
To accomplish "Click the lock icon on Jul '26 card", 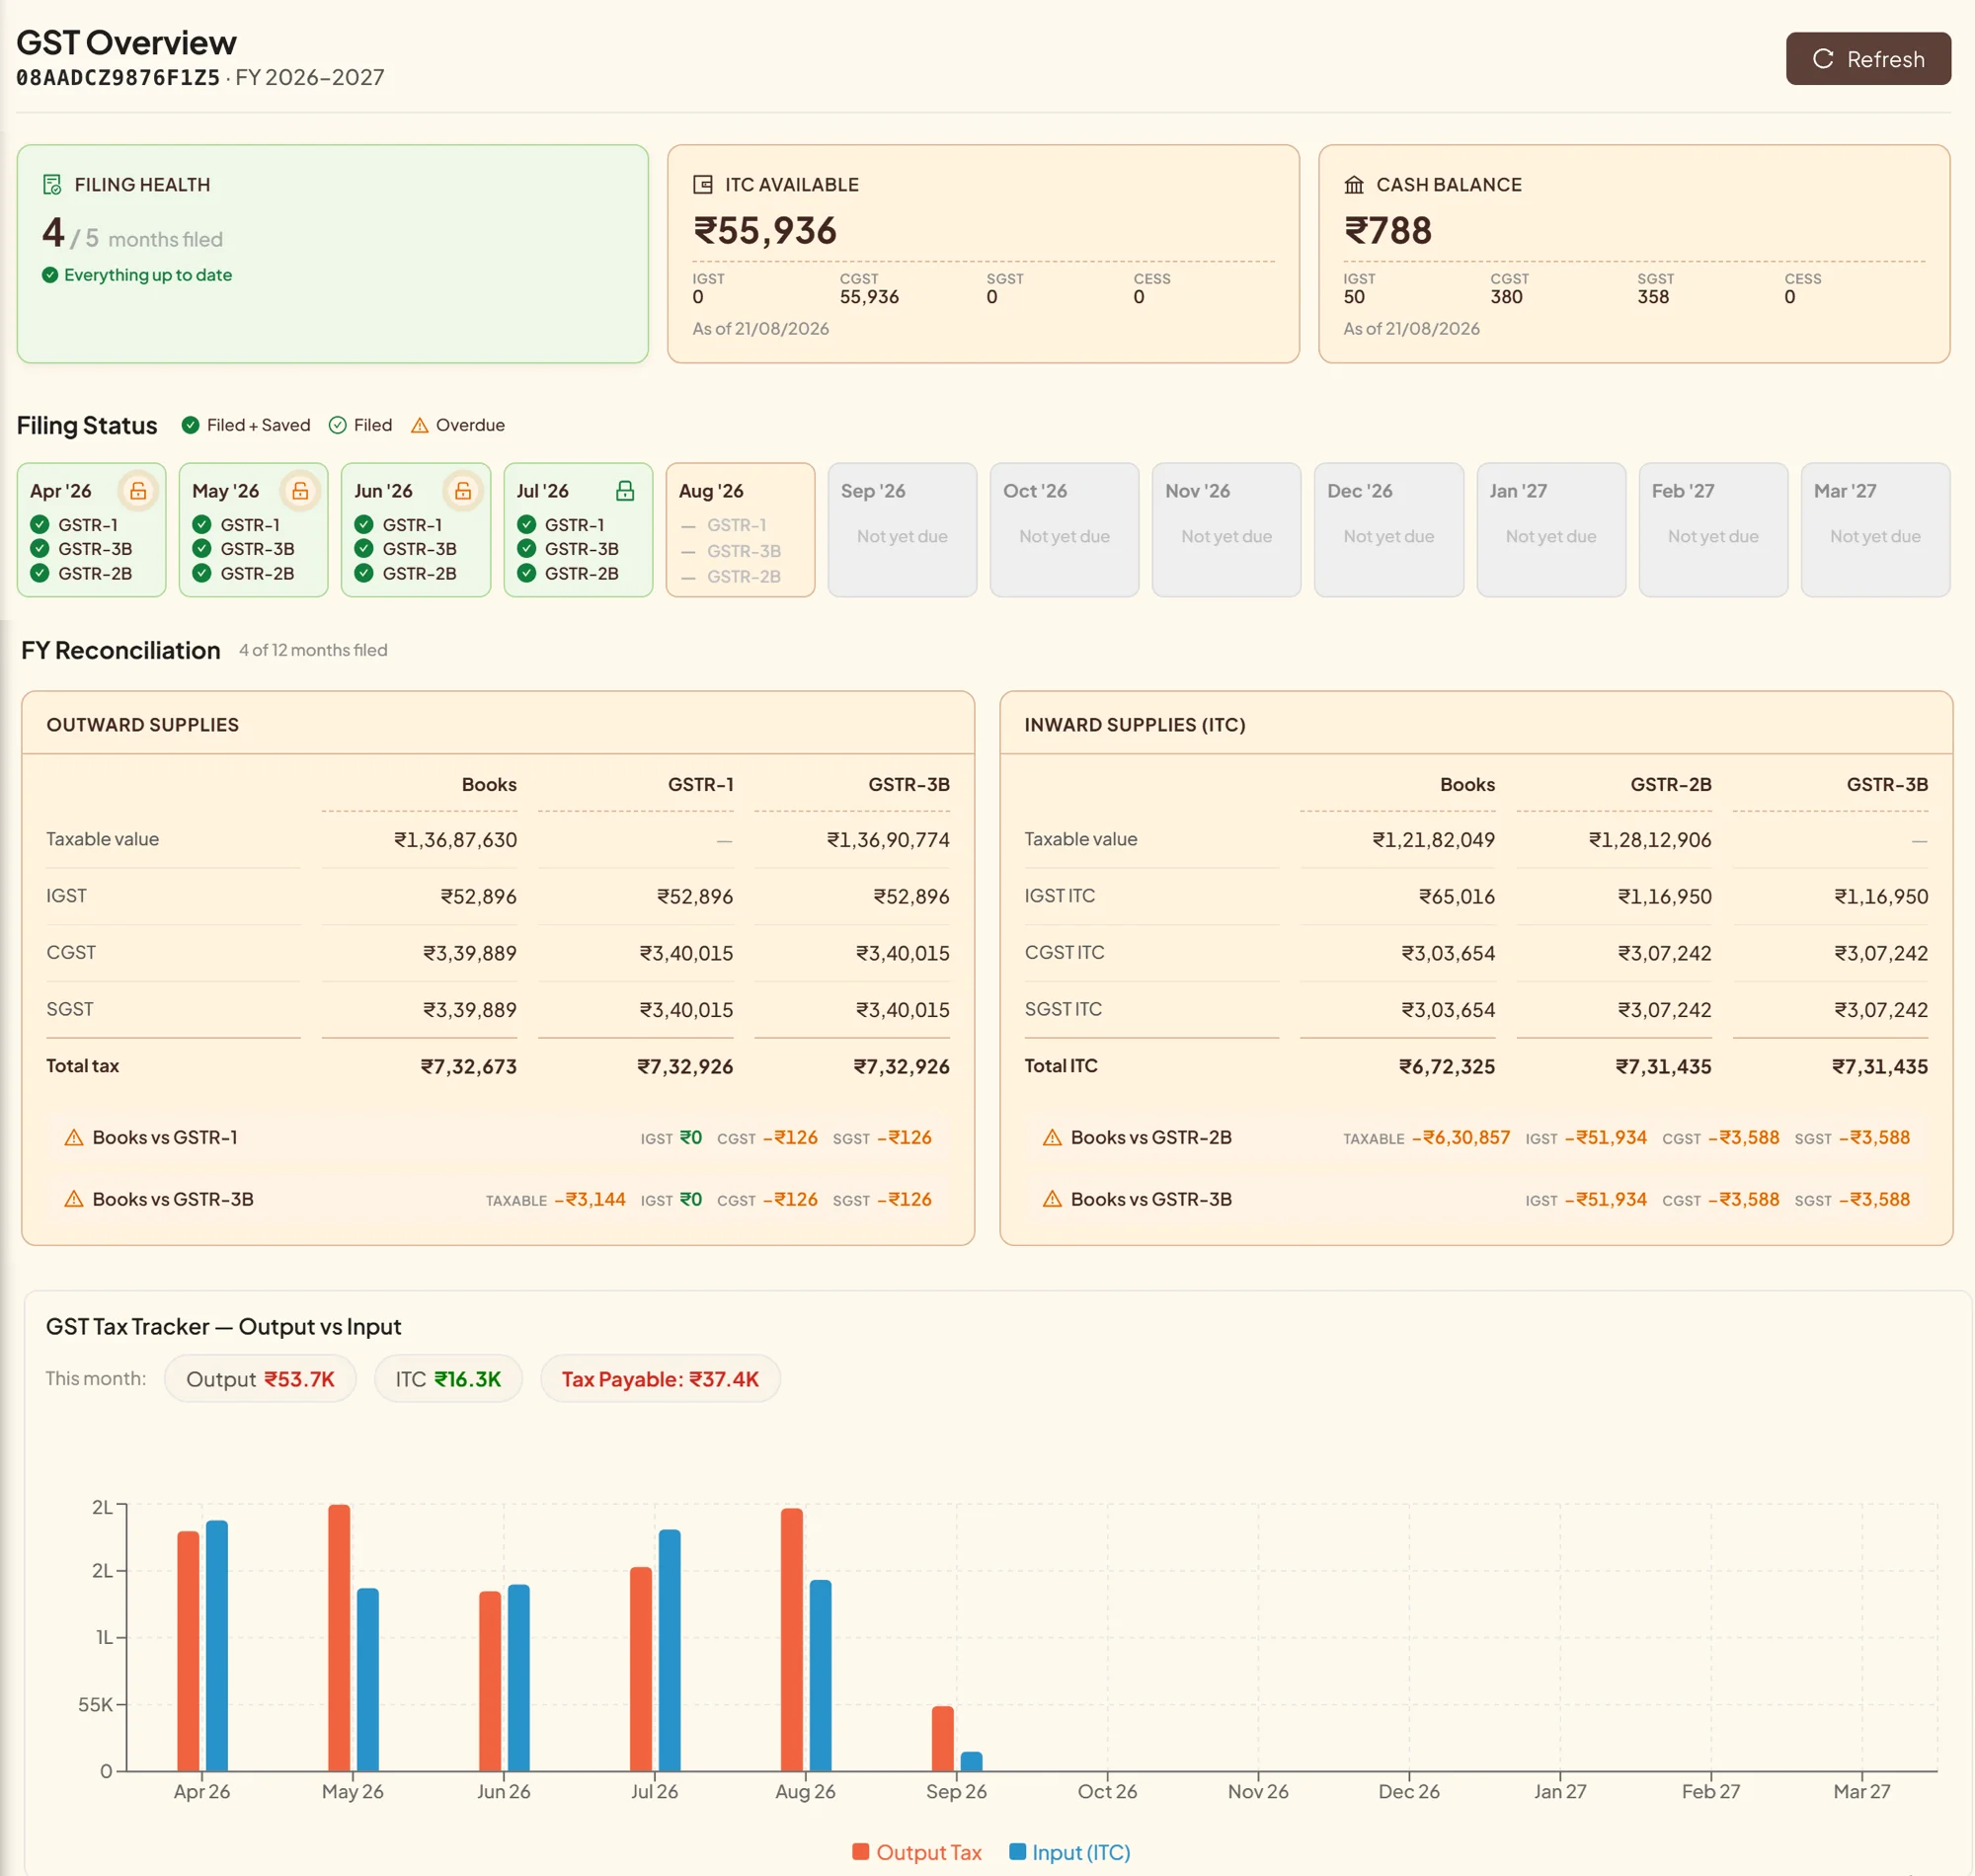I will coord(625,491).
